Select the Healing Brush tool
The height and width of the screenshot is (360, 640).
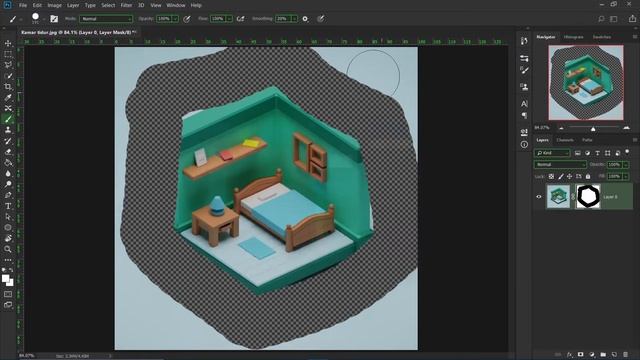[x=8, y=108]
